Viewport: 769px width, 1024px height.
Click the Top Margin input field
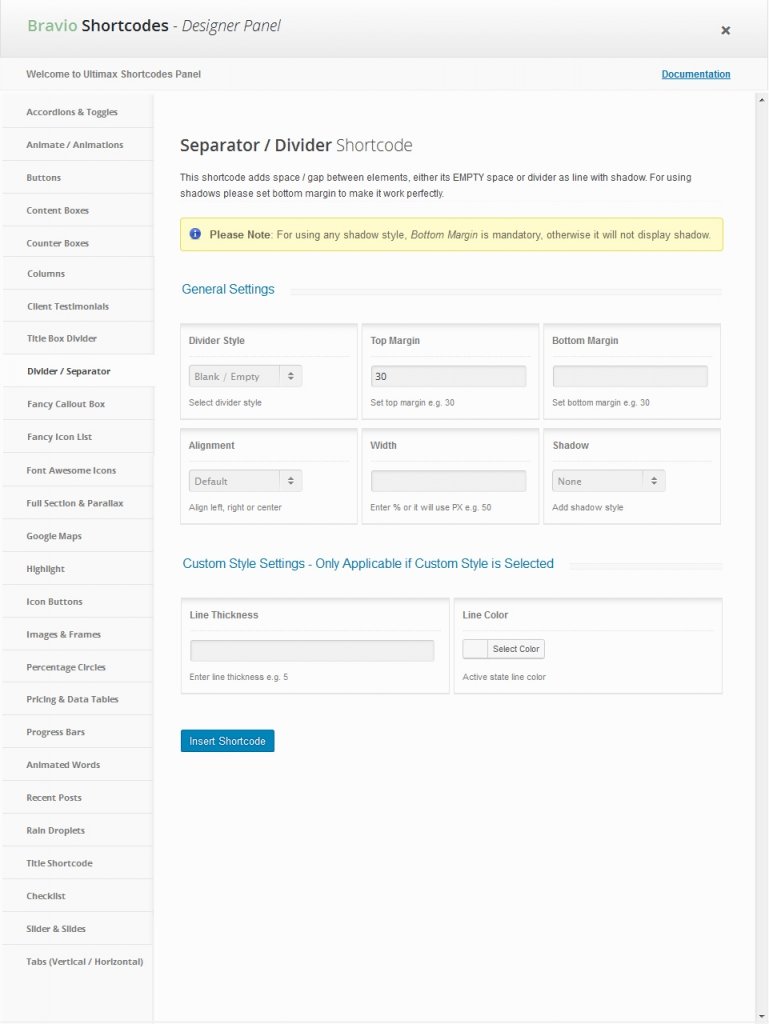[448, 376]
